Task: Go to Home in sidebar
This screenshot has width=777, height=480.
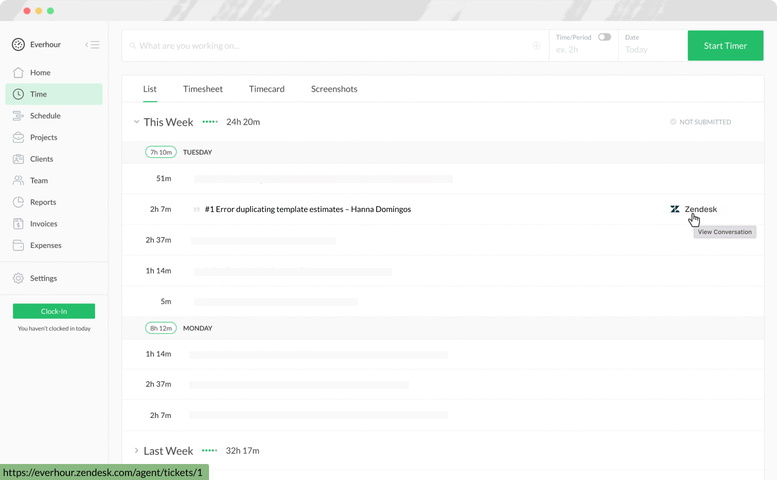Action: pos(54,72)
